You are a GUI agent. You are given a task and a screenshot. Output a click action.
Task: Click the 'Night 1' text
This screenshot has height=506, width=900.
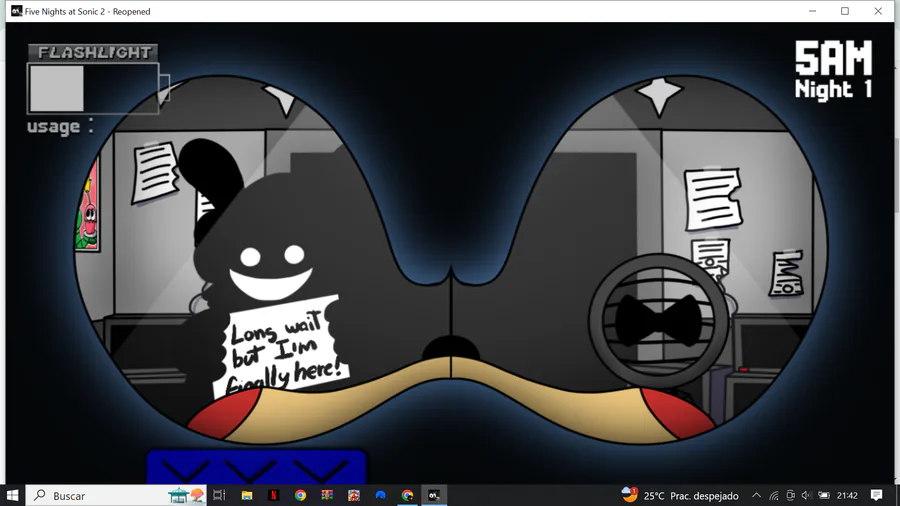(x=833, y=89)
